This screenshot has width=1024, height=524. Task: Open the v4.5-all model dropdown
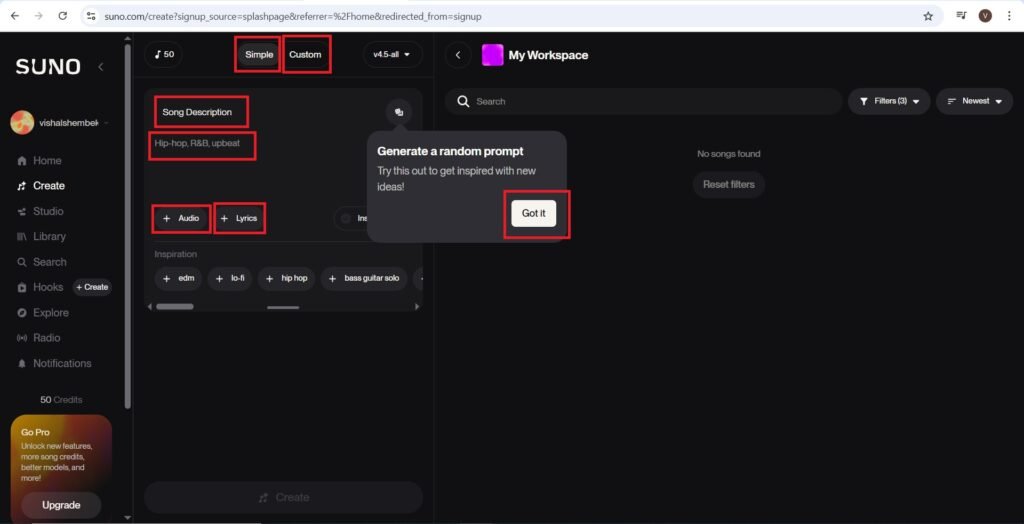pos(392,55)
